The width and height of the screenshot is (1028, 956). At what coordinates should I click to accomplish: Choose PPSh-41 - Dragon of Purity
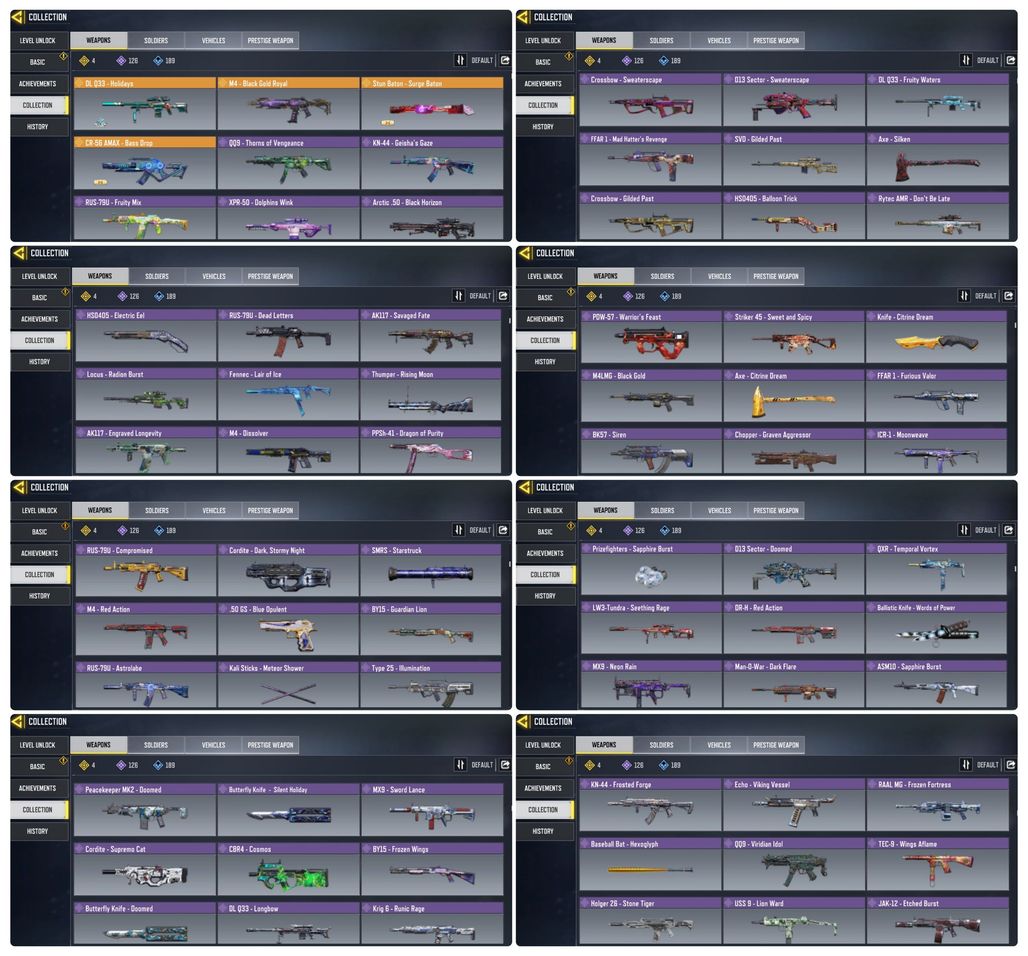[430, 450]
